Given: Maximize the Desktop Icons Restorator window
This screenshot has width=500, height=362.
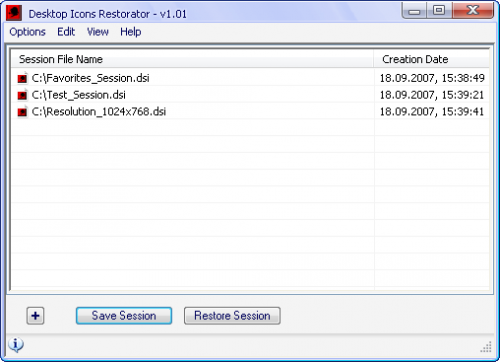Looking at the screenshot, I should pyautogui.click(x=439, y=11).
